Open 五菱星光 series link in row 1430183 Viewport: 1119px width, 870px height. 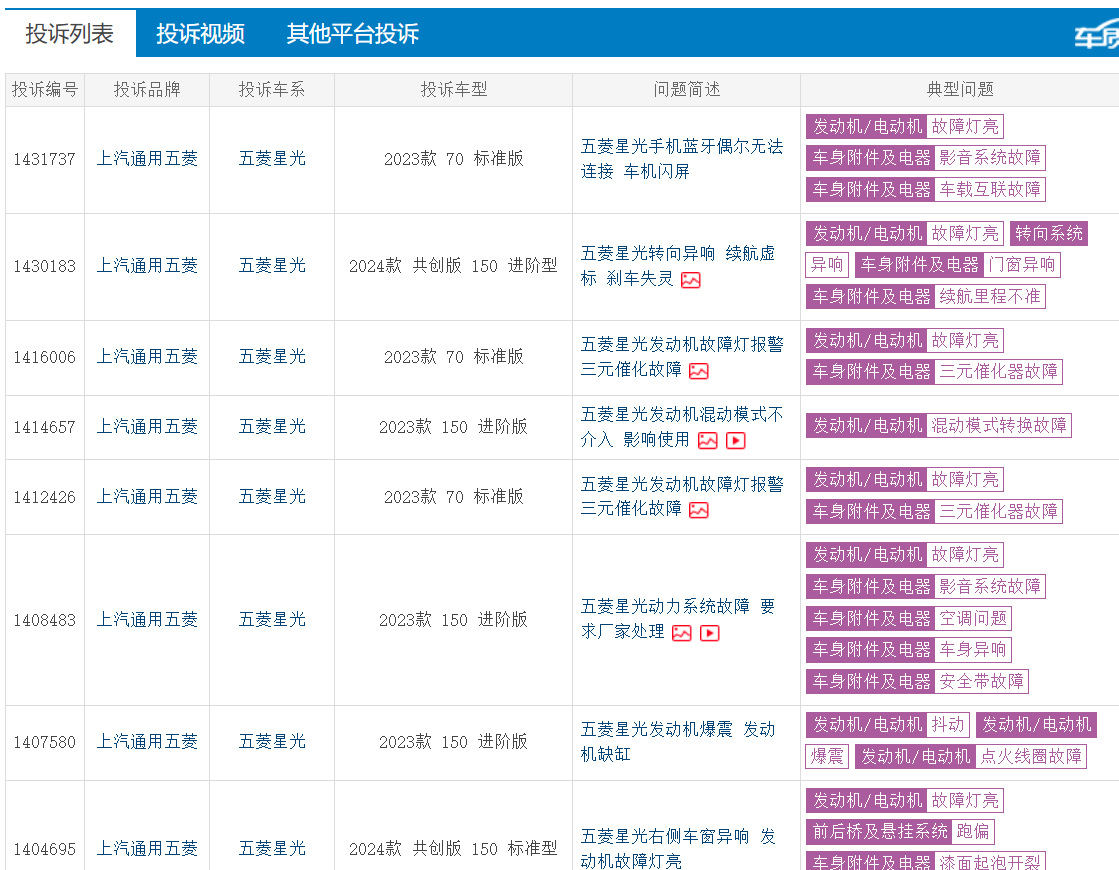click(272, 265)
